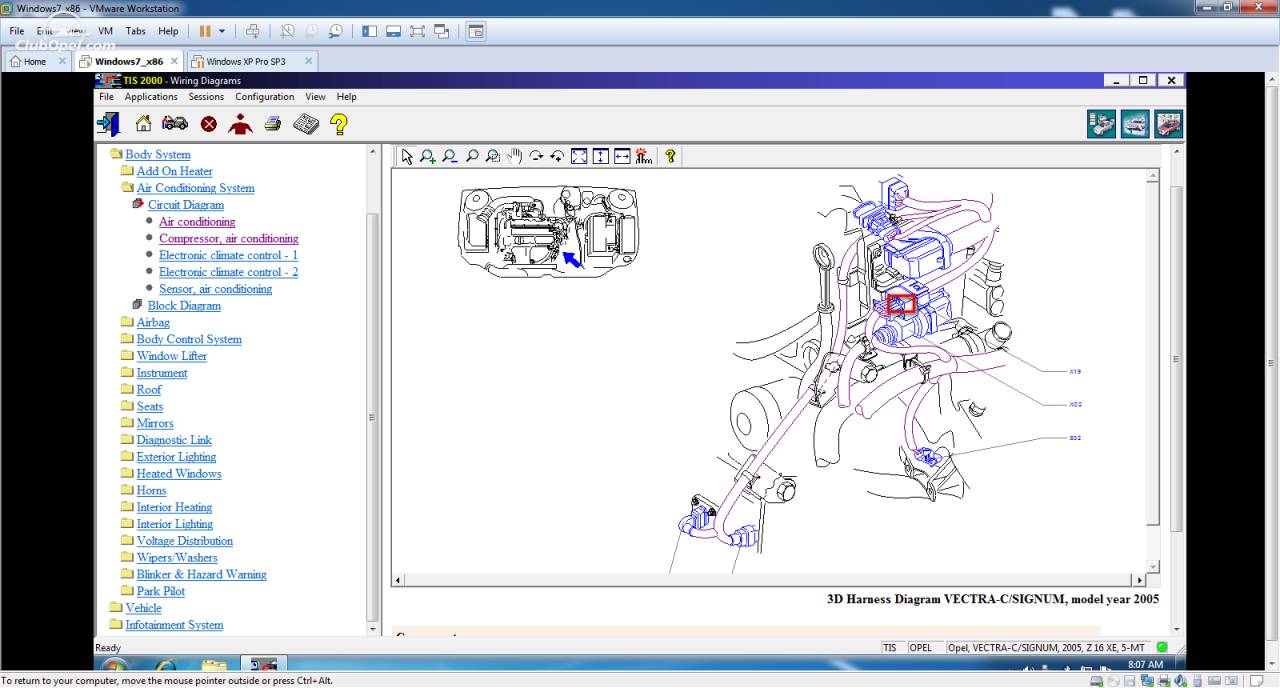
Task: Click the X19 connector label in diagram
Action: [1075, 371]
